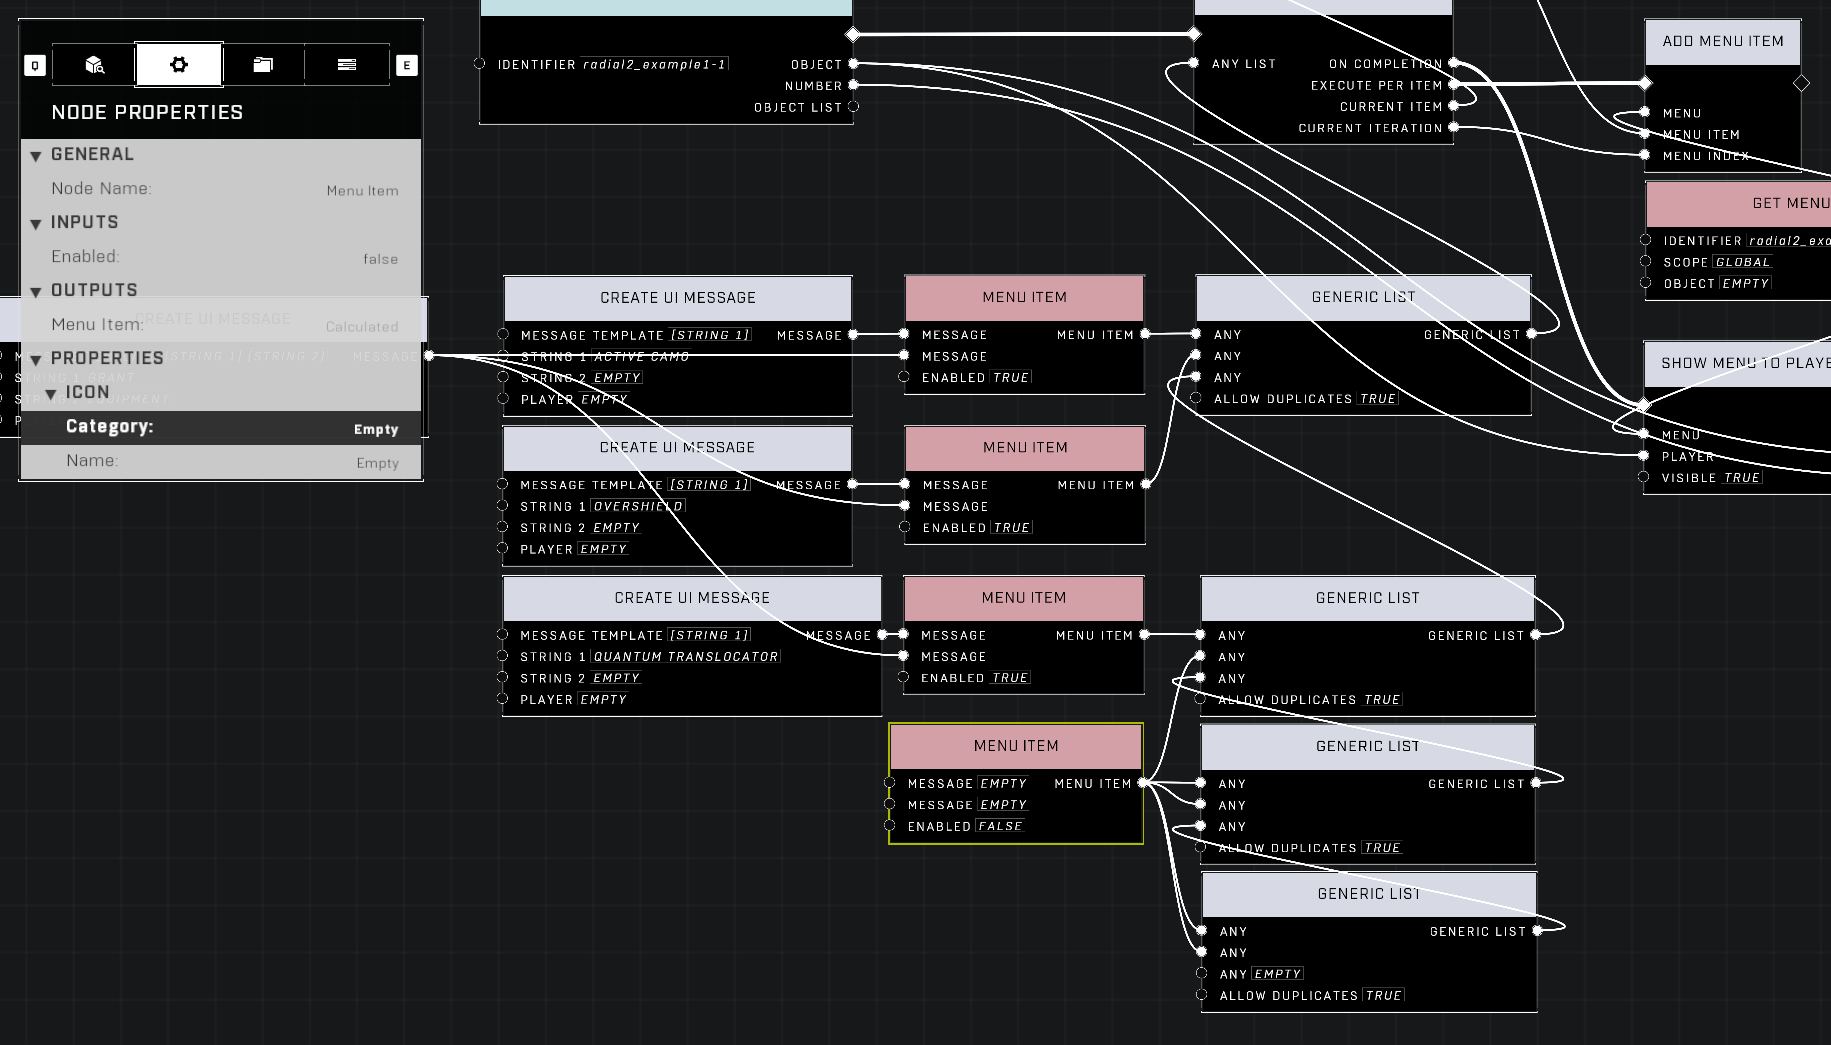The image size is (1831, 1045).
Task: Click STRING 2 pin on Active Camo message node
Action: coord(503,377)
